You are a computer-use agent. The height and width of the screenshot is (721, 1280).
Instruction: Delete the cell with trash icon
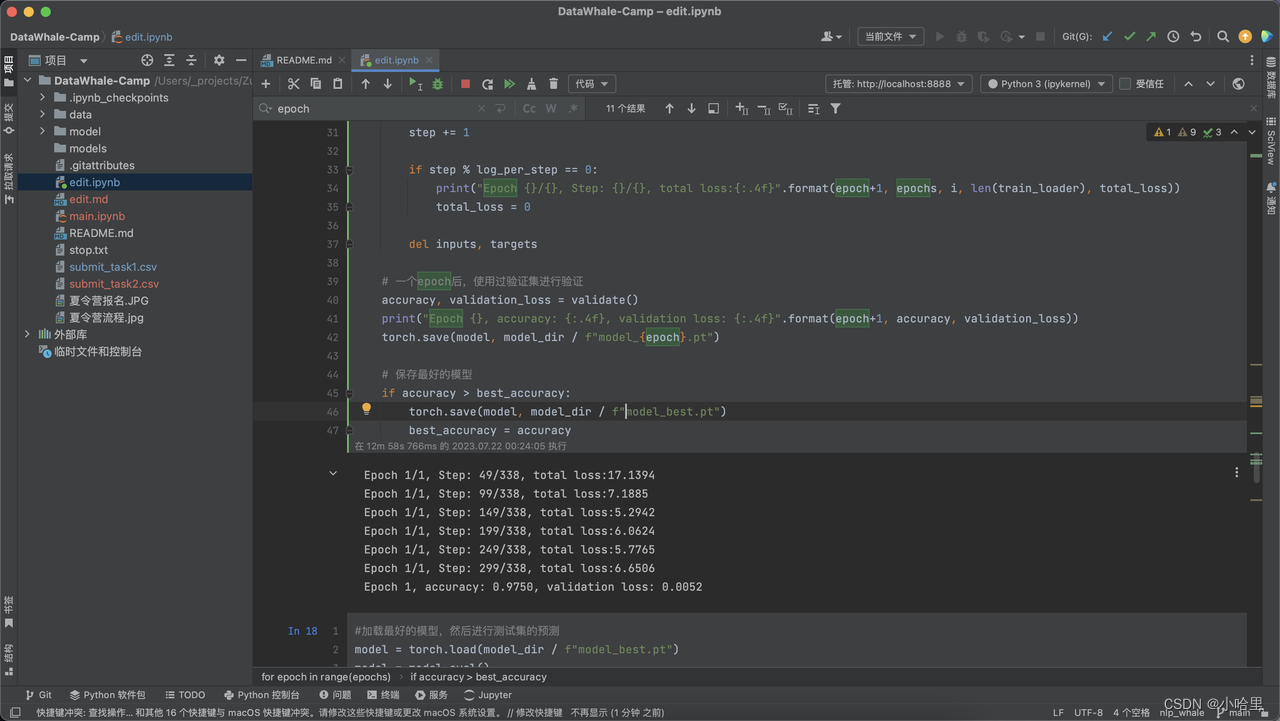point(553,84)
